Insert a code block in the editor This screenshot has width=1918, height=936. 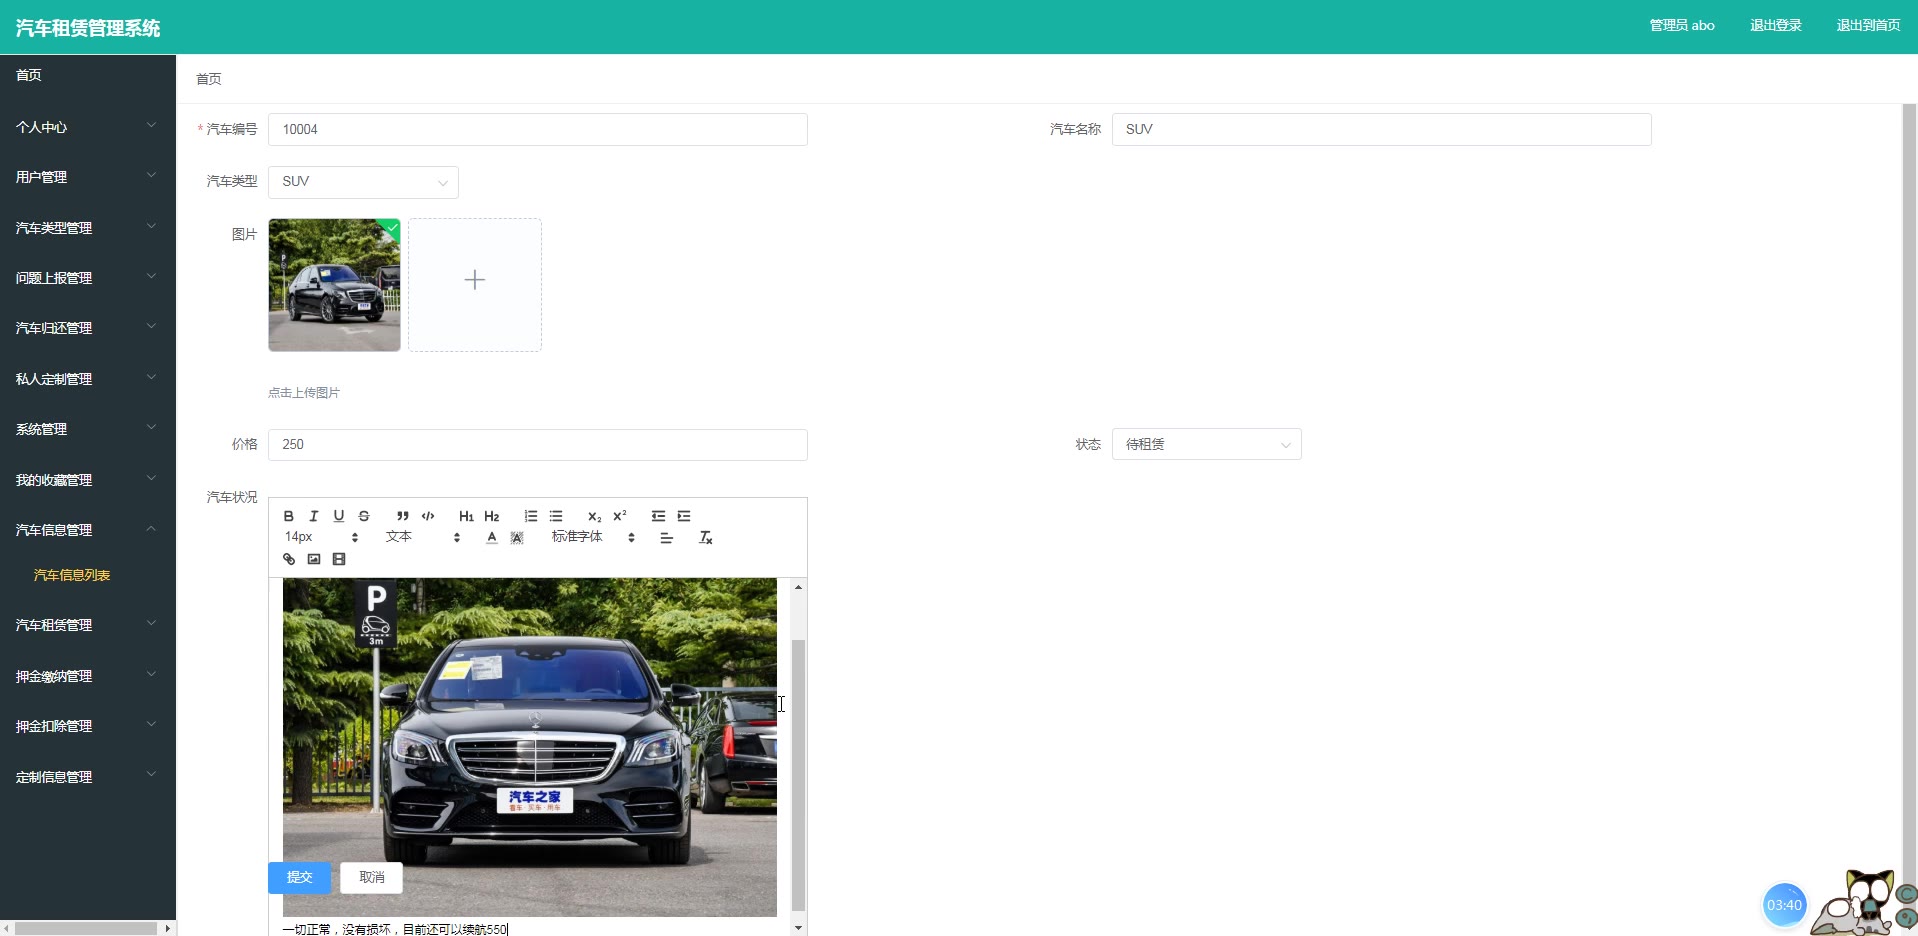tap(428, 516)
